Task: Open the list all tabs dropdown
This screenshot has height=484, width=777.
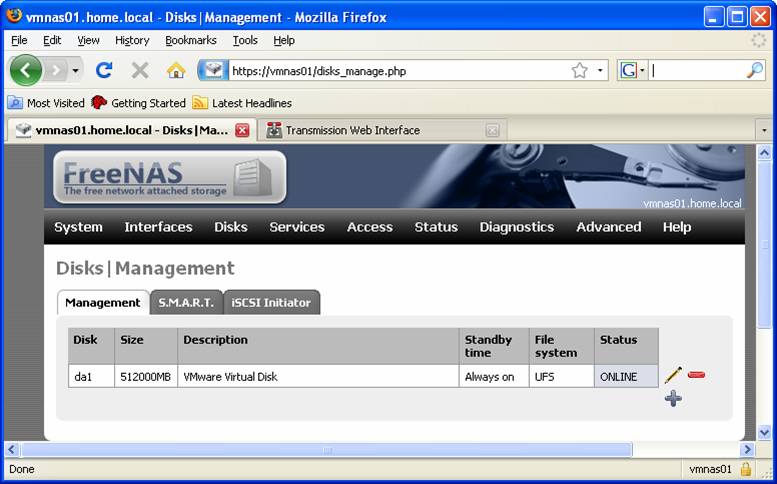Action: coord(764,130)
